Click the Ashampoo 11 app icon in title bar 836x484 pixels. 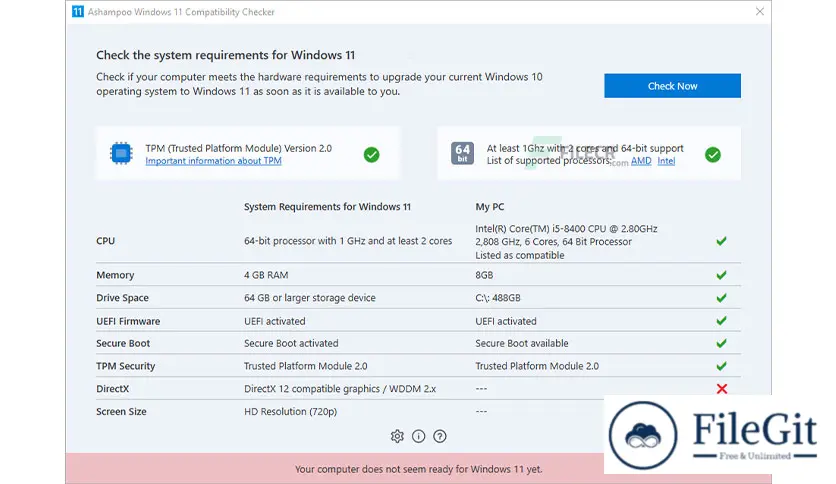pyautogui.click(x=78, y=12)
